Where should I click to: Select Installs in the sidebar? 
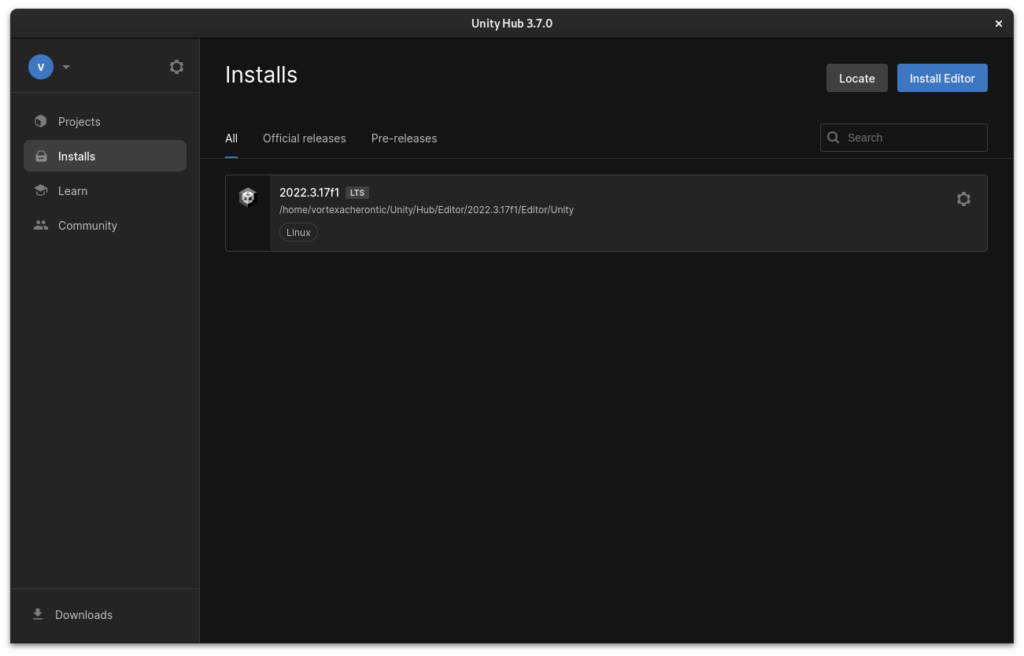click(x=105, y=156)
